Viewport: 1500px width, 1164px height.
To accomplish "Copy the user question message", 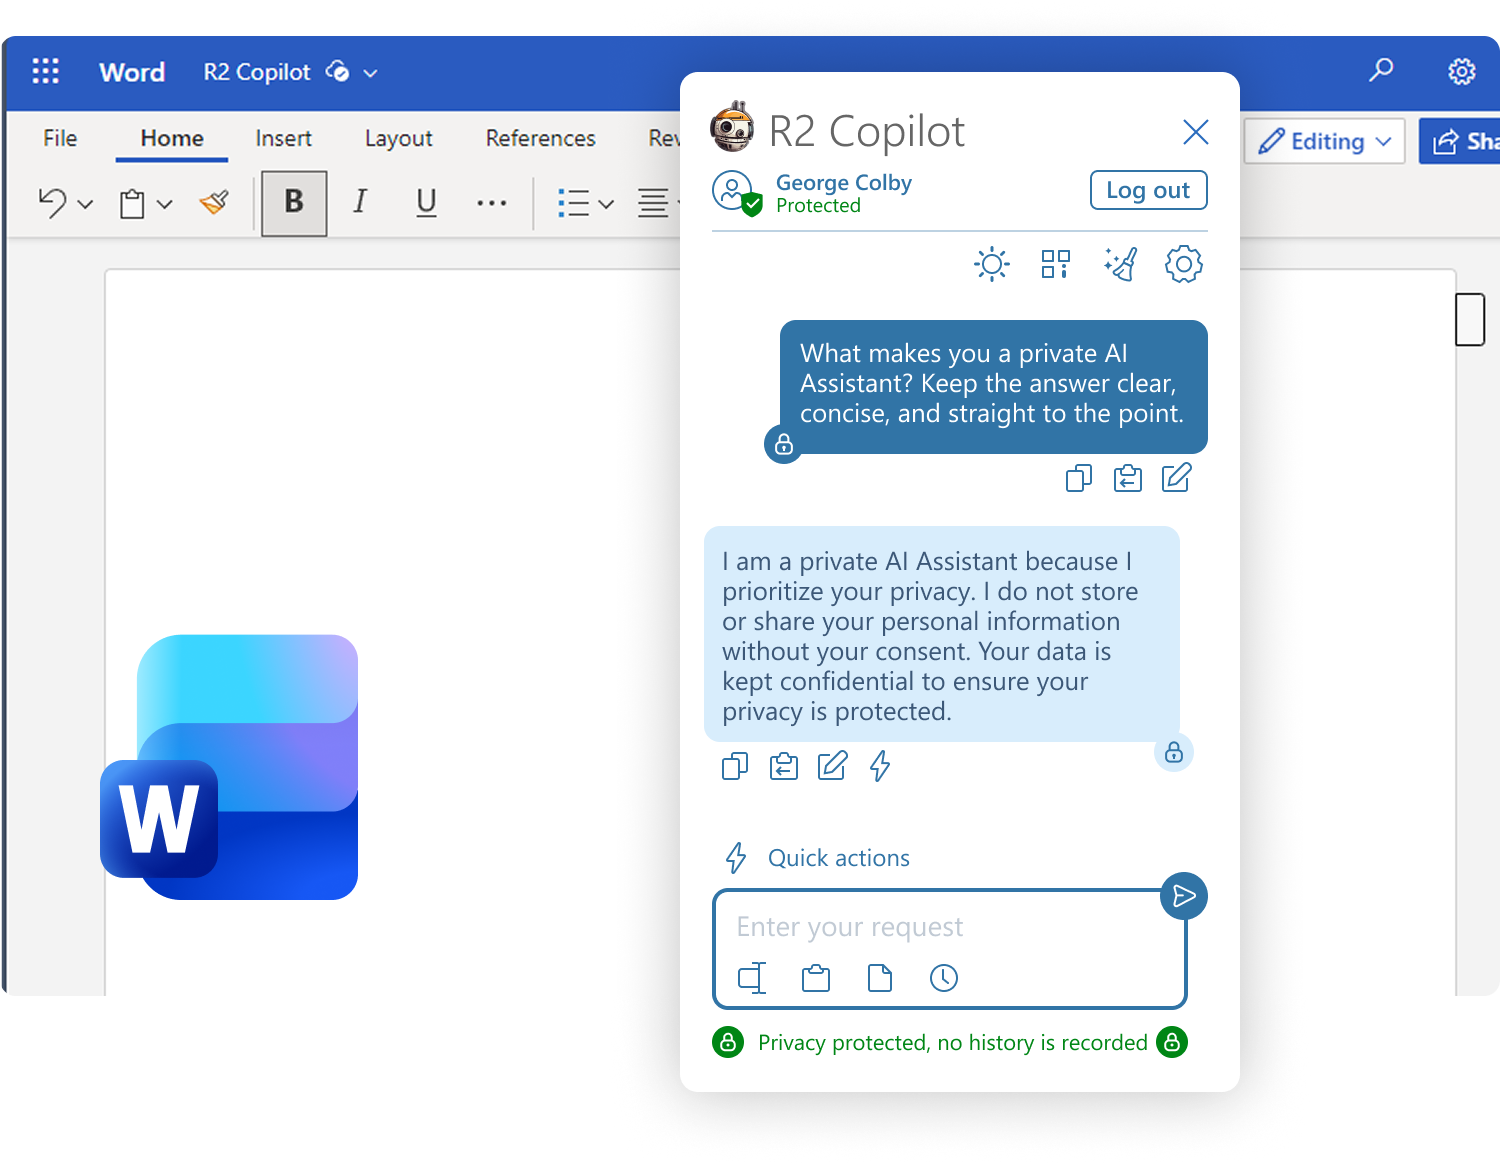I will (1079, 478).
